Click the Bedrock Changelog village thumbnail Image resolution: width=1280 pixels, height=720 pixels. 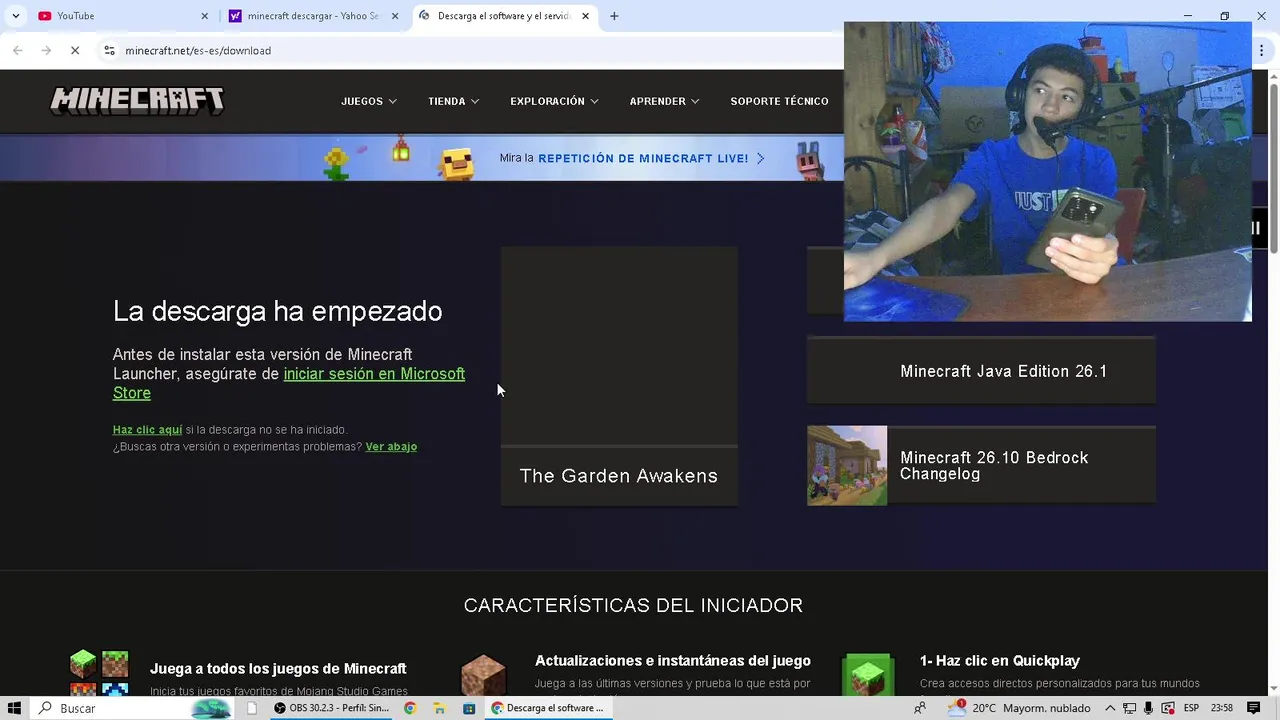(x=847, y=466)
